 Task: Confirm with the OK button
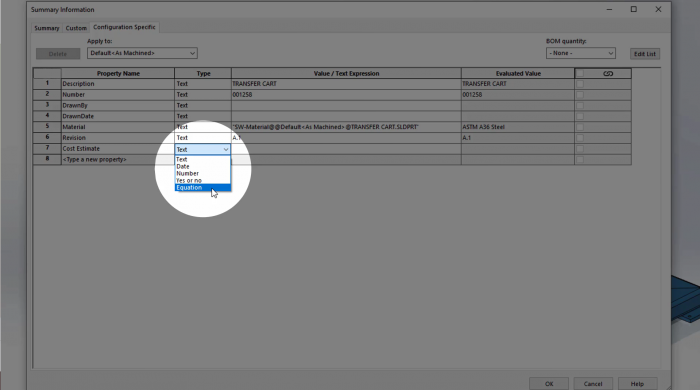coord(549,384)
